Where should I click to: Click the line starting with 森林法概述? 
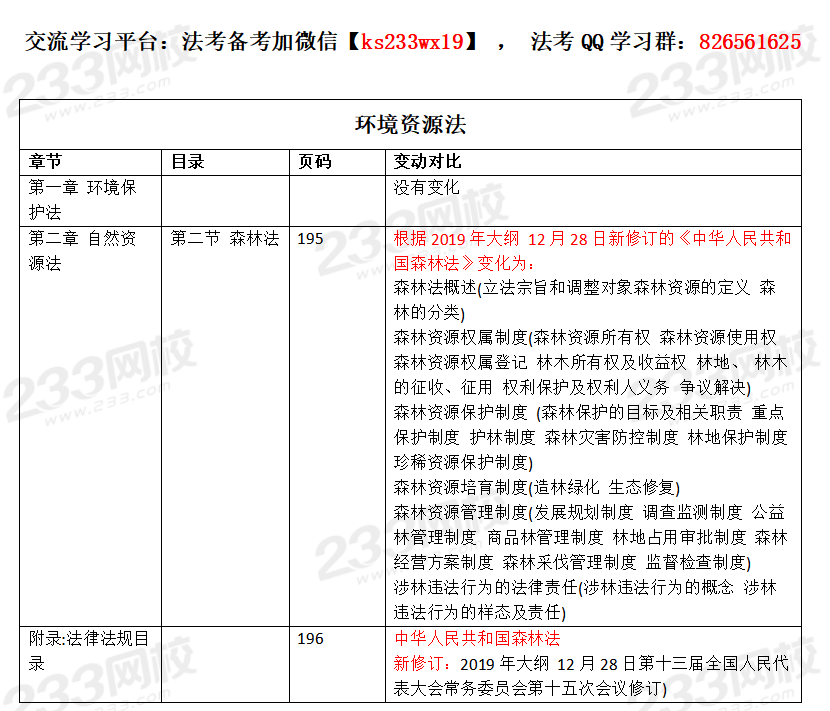(584, 288)
